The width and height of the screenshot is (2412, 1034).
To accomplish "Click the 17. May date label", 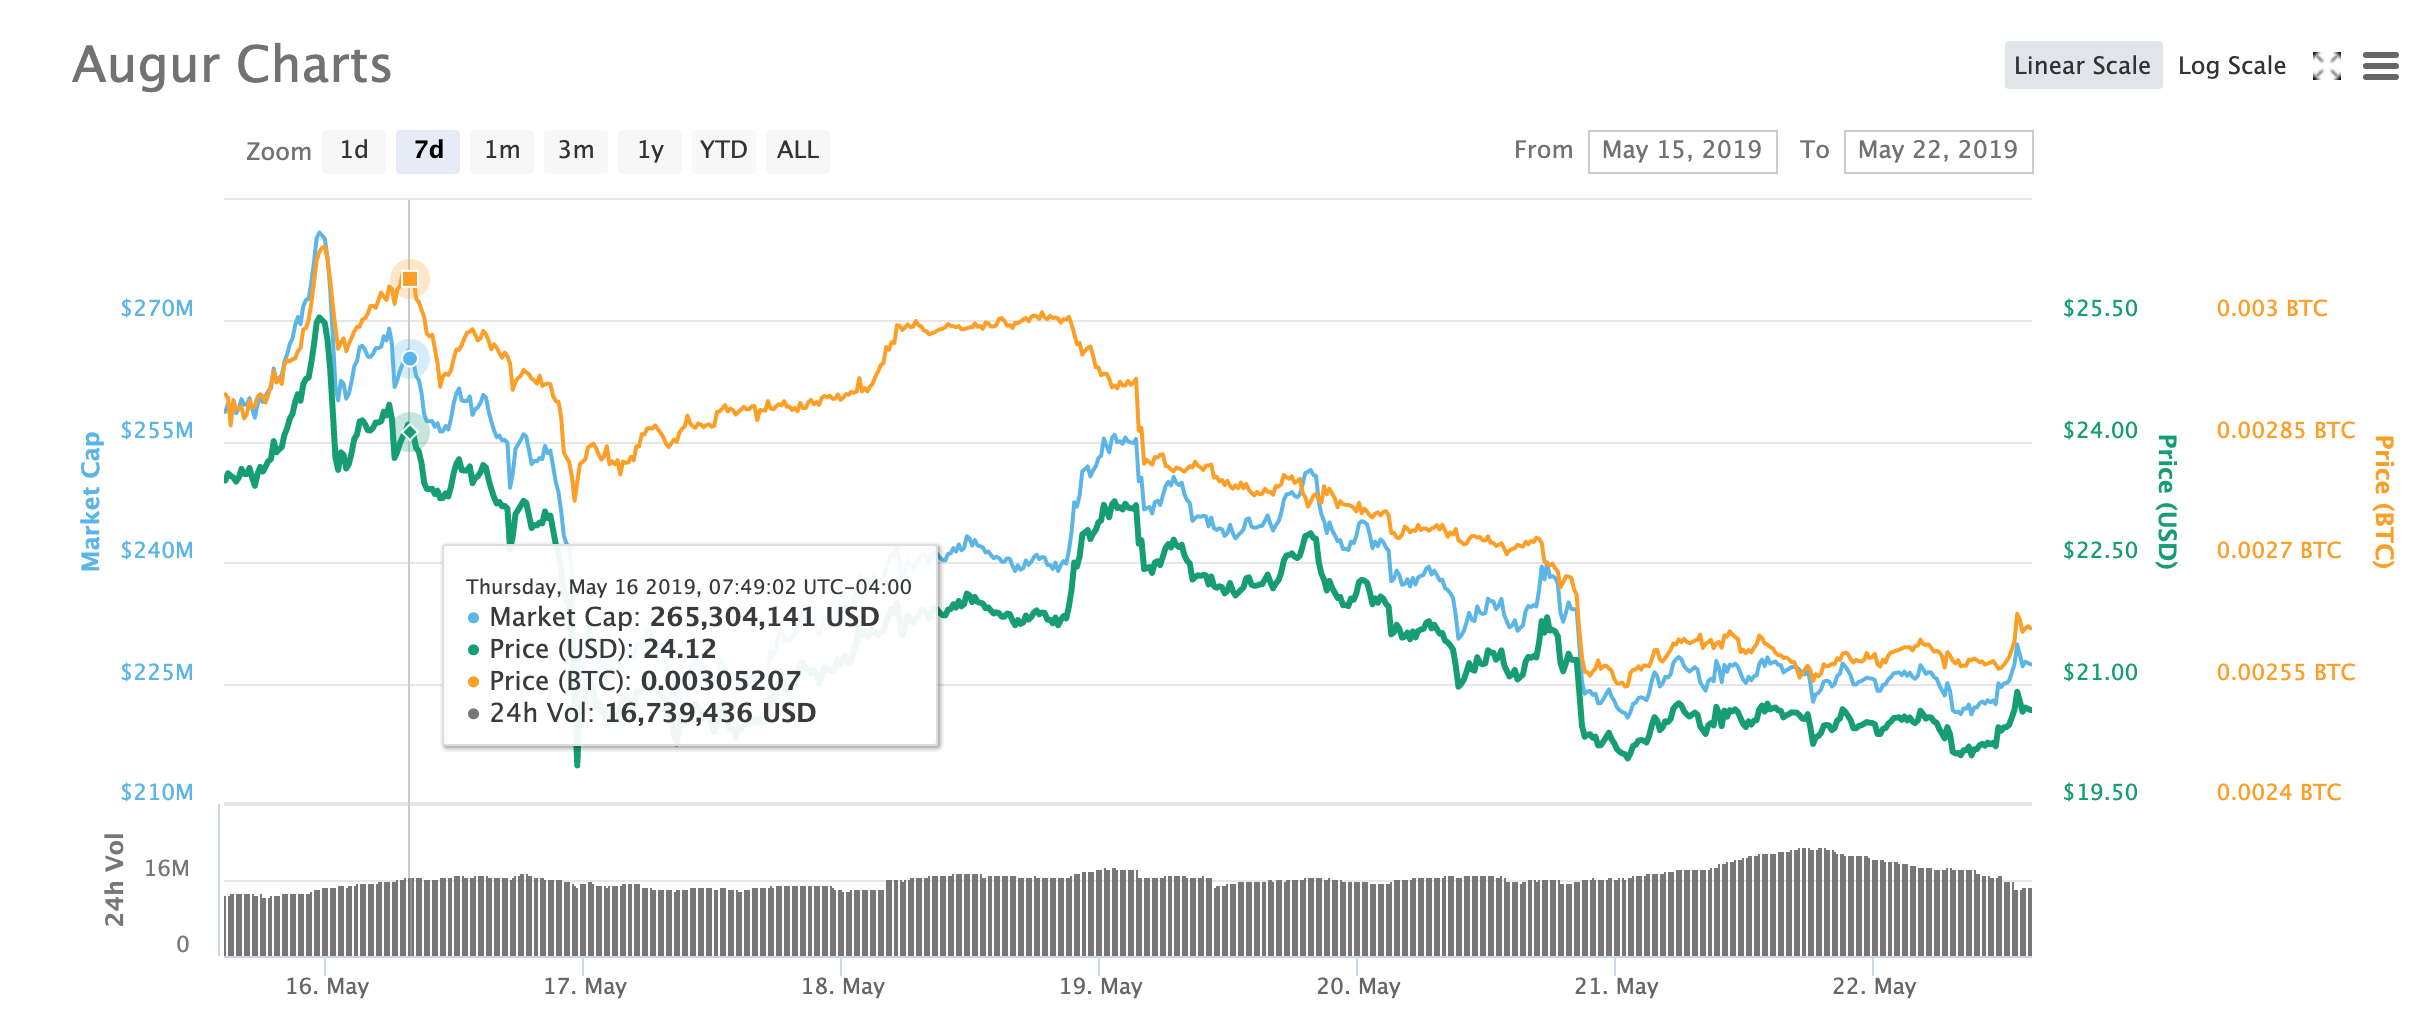I will point(585,986).
